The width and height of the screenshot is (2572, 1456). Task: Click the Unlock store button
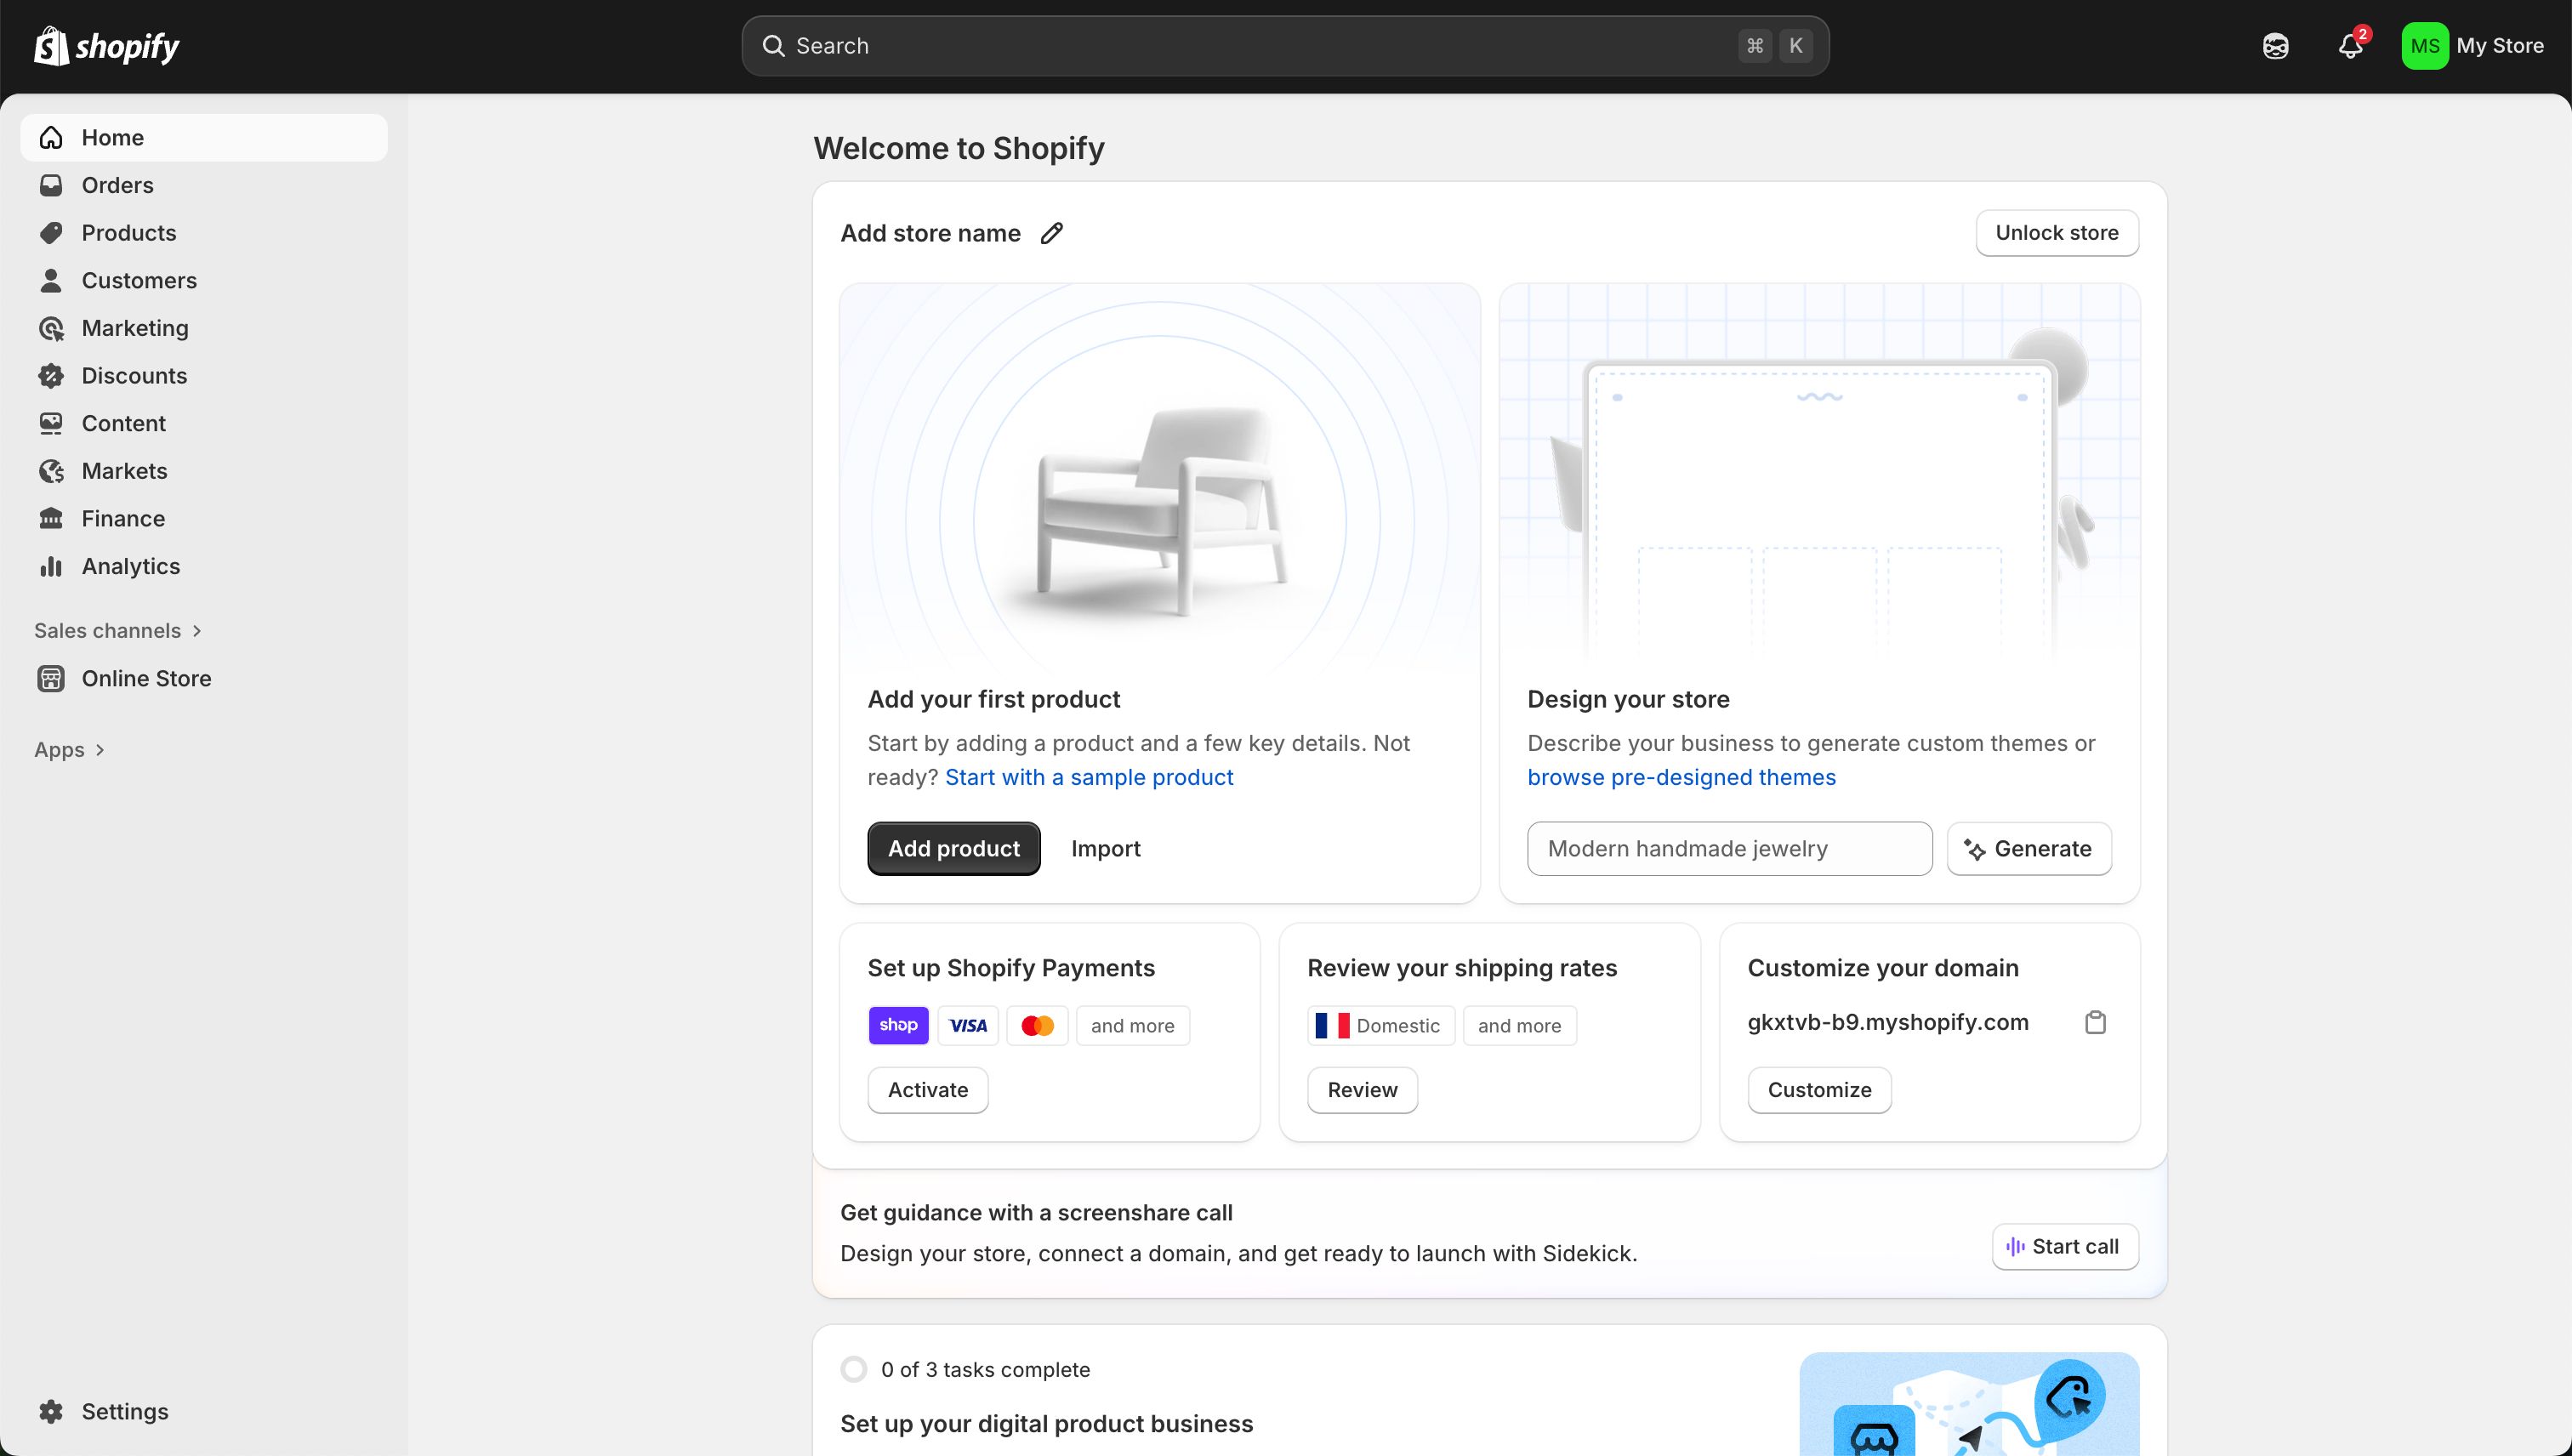point(2056,232)
